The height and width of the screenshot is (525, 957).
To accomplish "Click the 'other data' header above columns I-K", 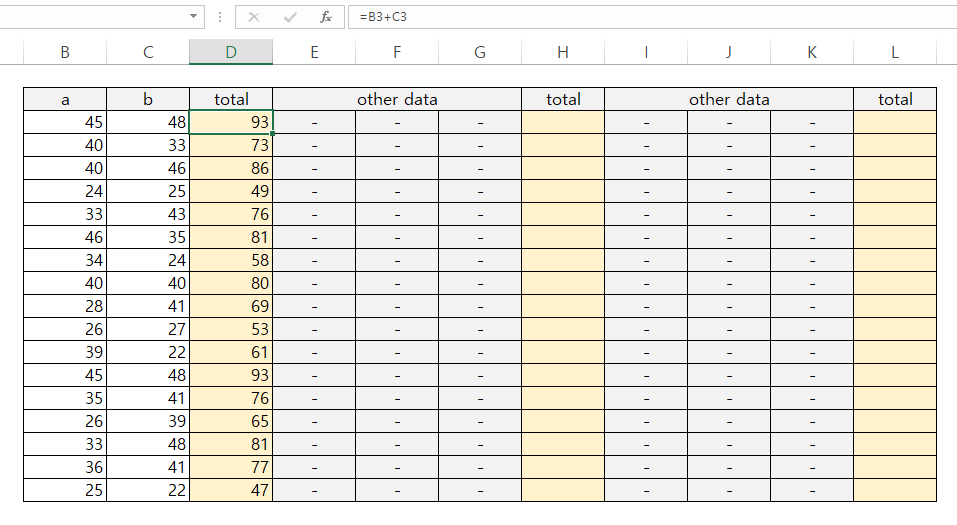I will click(729, 100).
